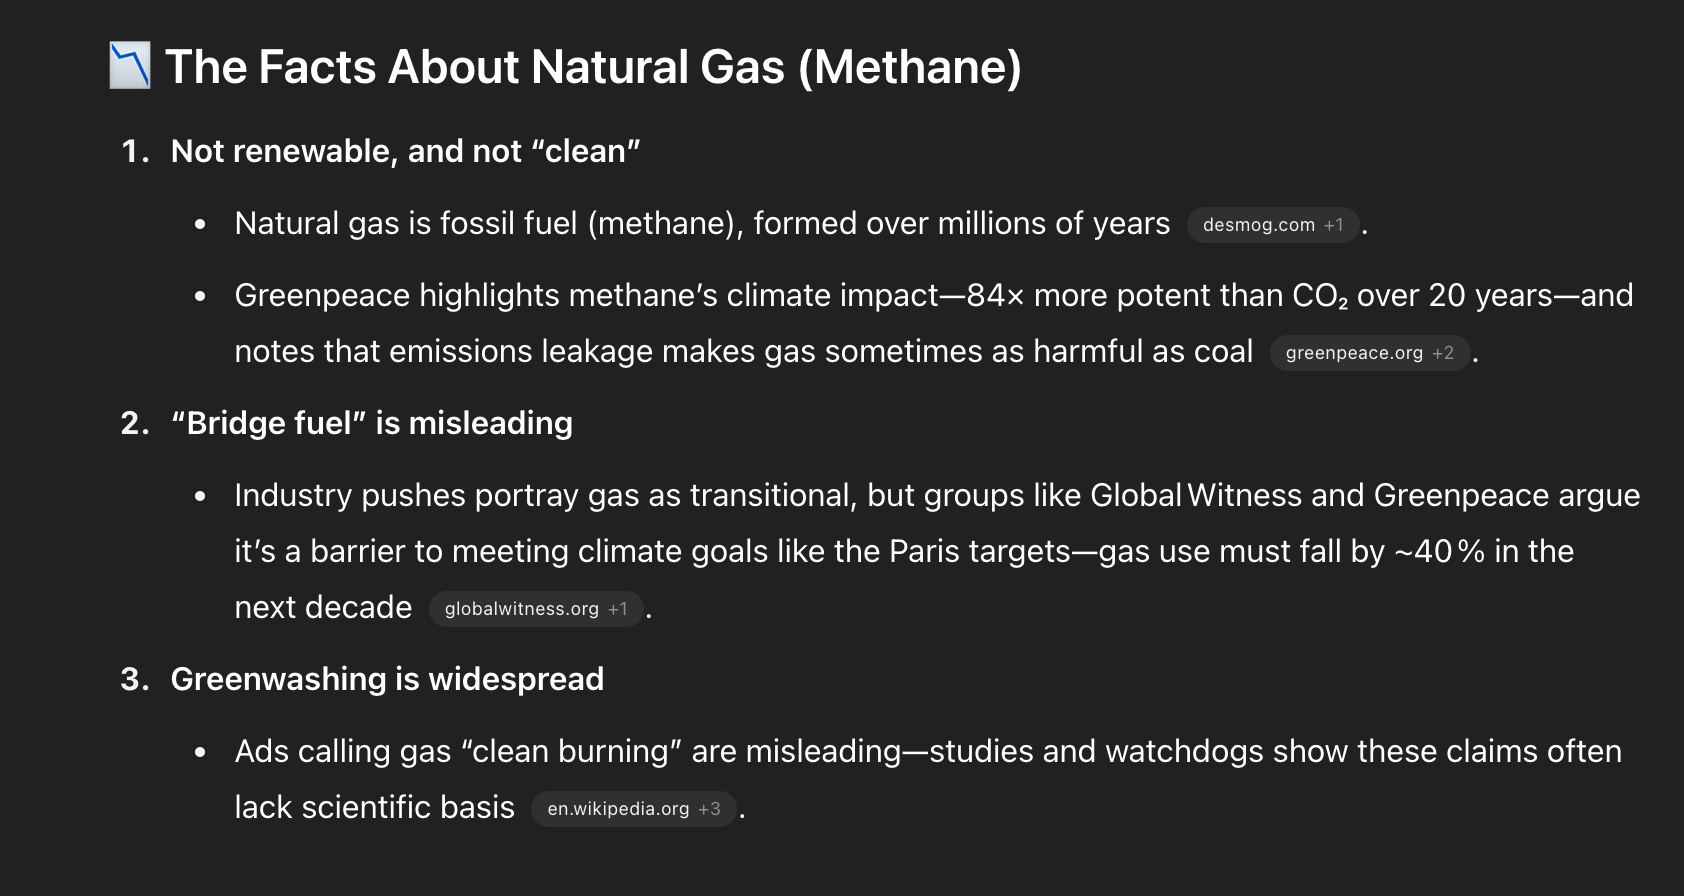The image size is (1684, 896).
Task: Click the "~40%" figure in the text
Action: point(1440,551)
